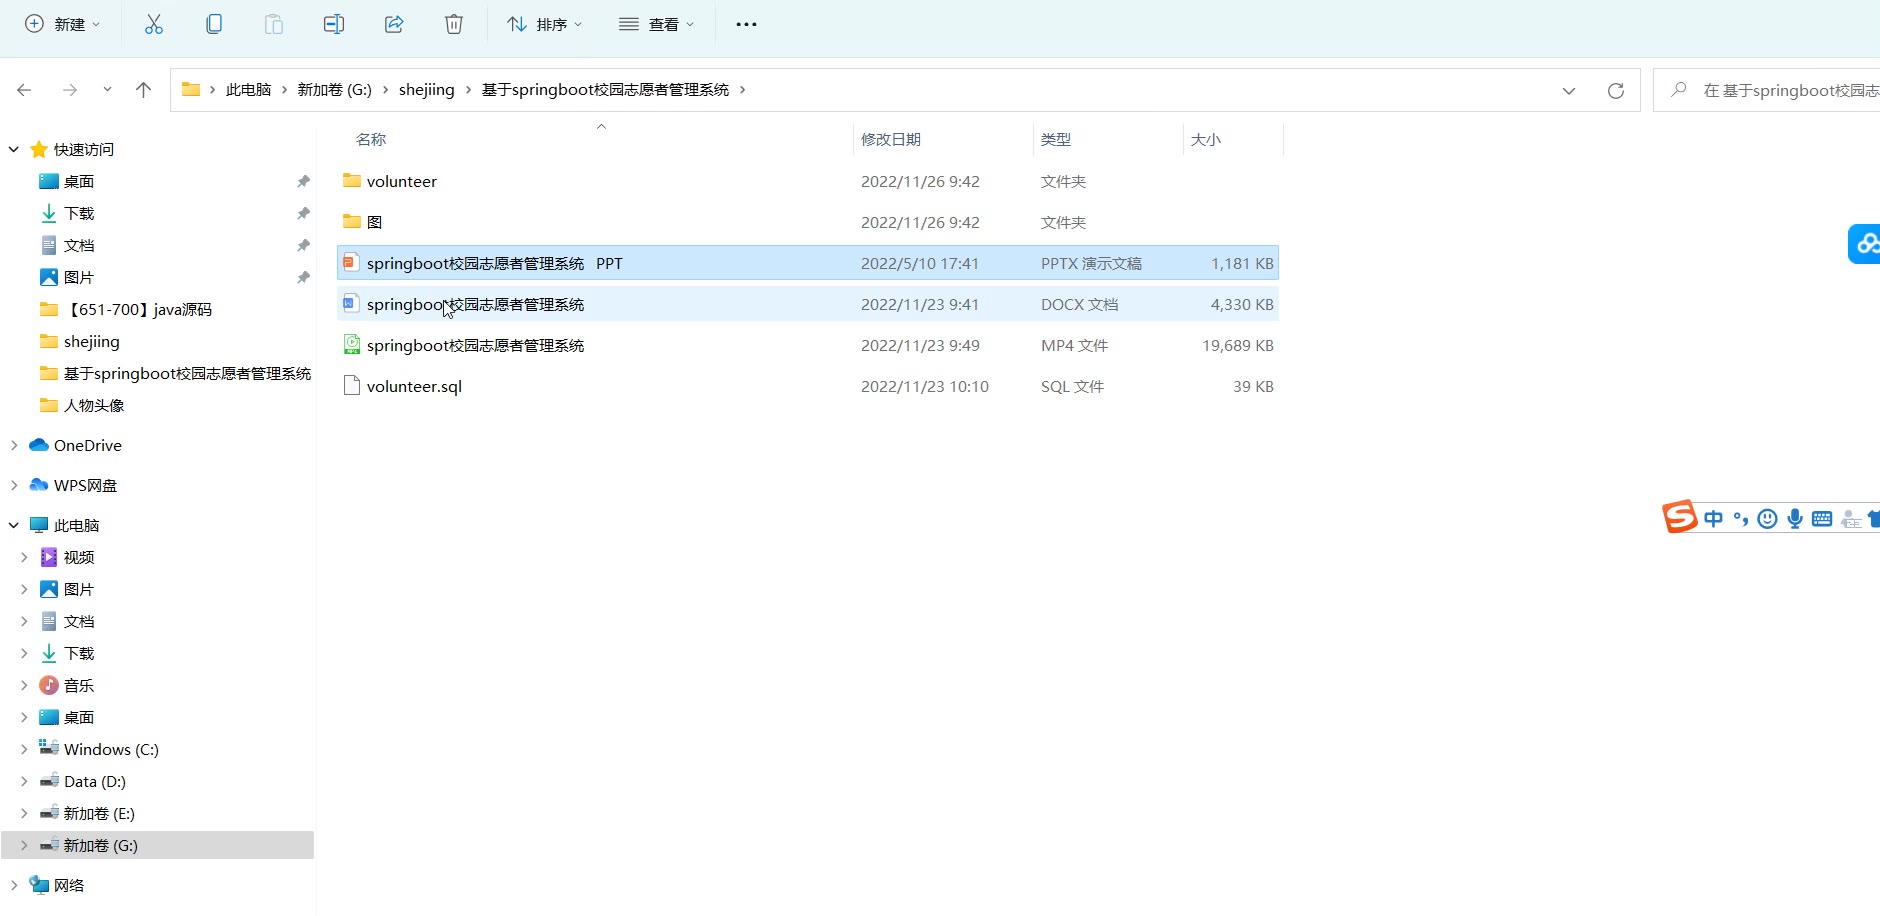Viewport: 1880px width, 916px height.
Task: Click the Share icon in toolbar
Action: point(394,24)
